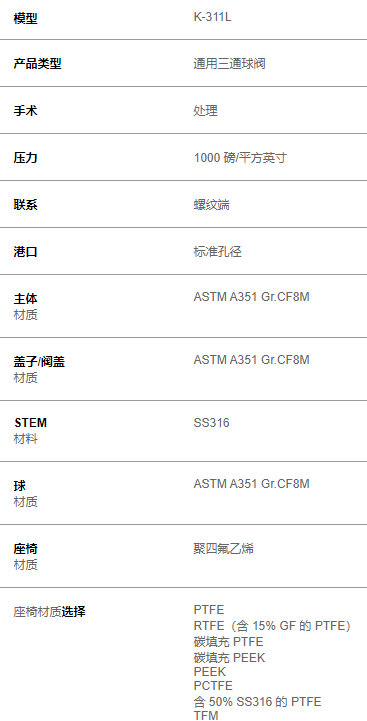Image resolution: width=367 pixels, height=721 pixels.
Task: Click the 座椅材质选择 heading
Action: pos(49,612)
